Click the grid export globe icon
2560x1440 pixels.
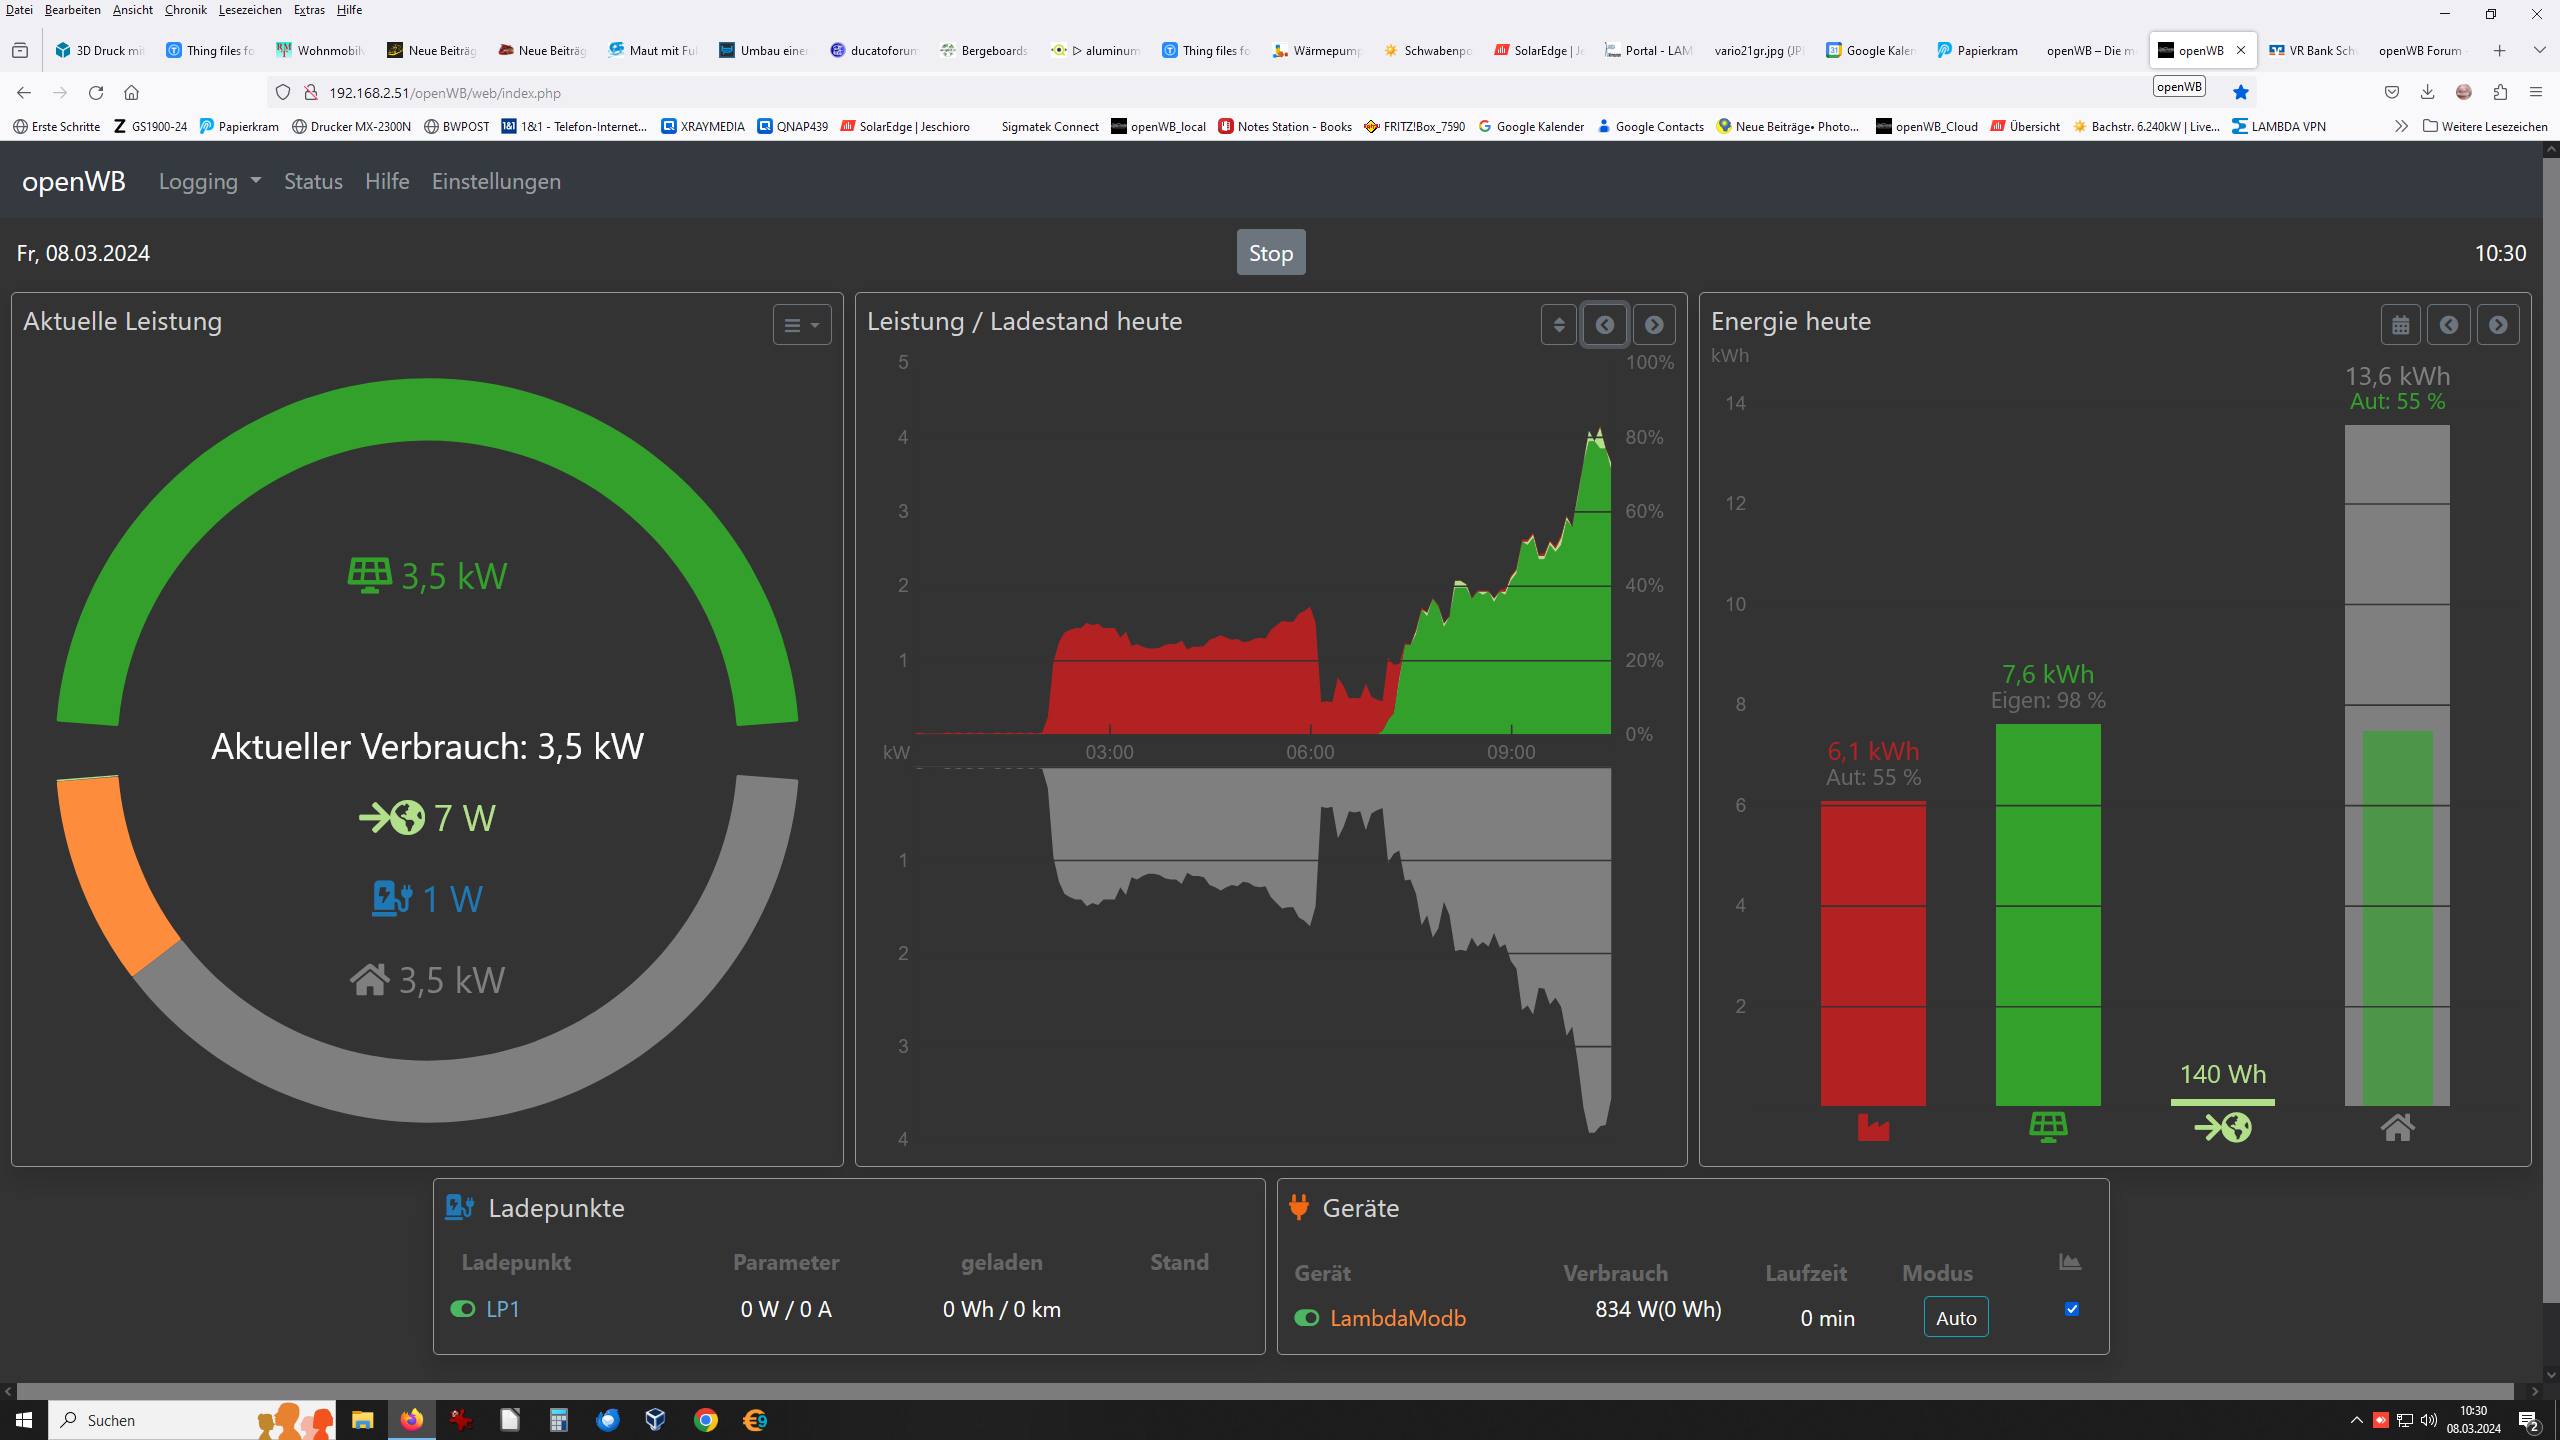2222,1128
